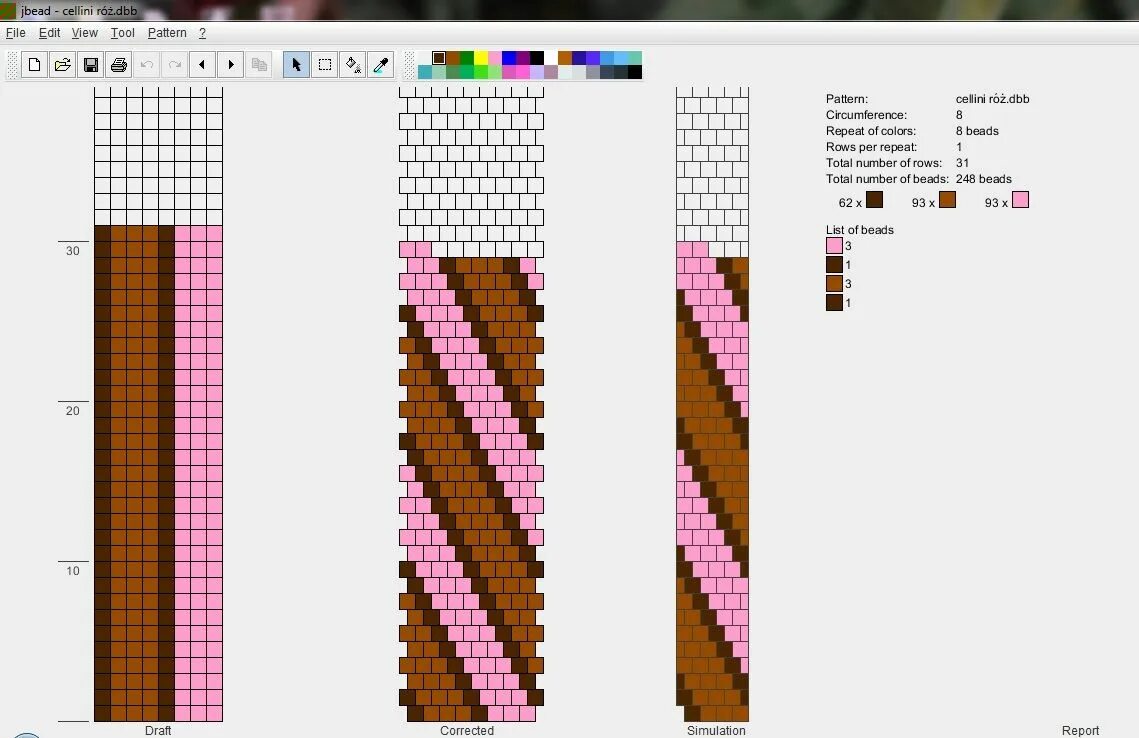Screen dimensions: 1139x738
Task: Click the 'List of beads' heading
Action: 859,230
